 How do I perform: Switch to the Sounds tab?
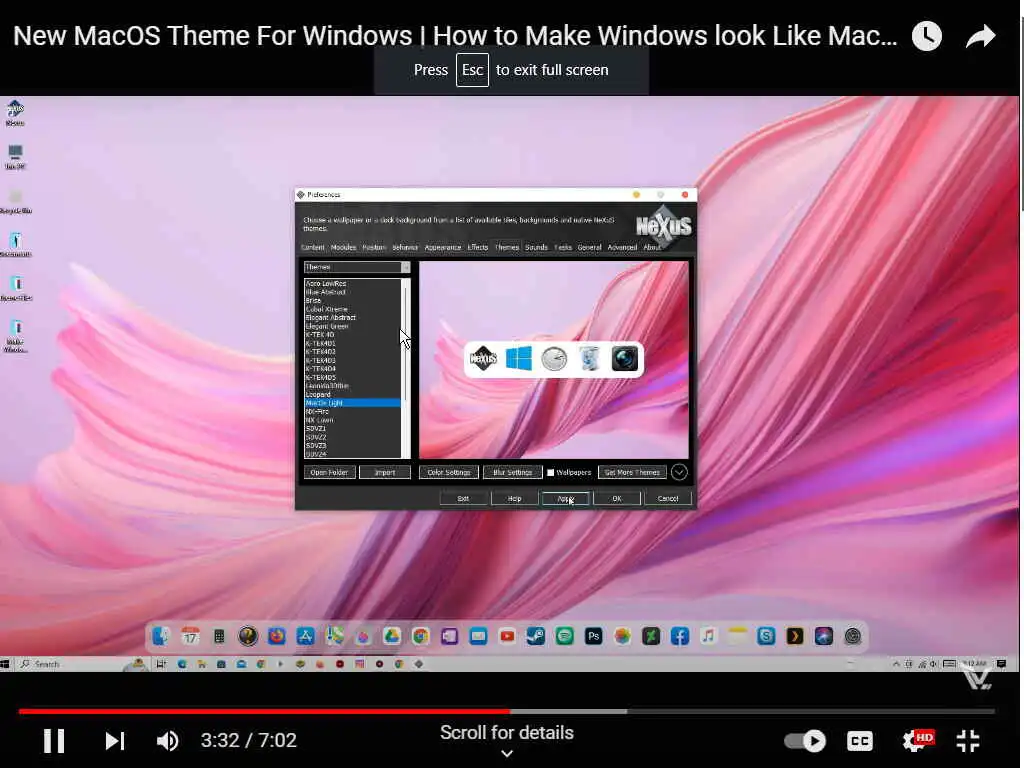point(536,248)
